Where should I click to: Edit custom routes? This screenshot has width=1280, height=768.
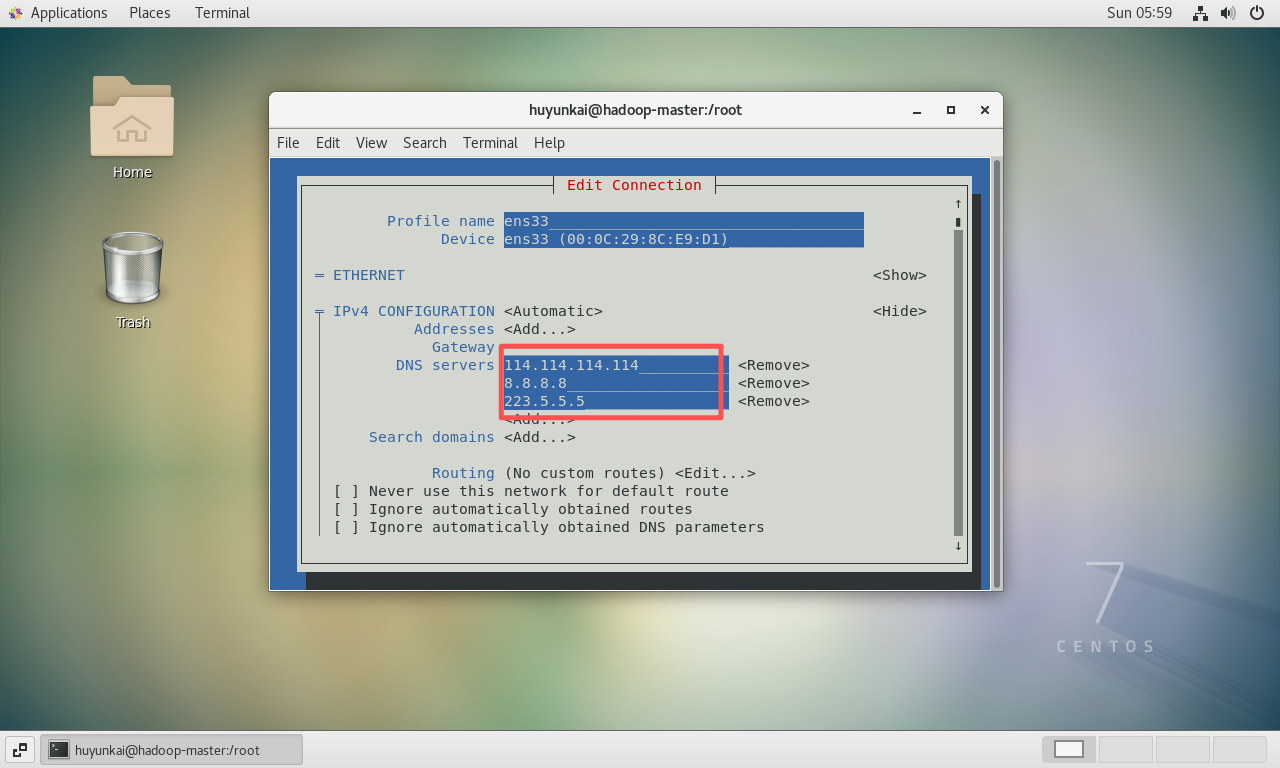point(715,473)
